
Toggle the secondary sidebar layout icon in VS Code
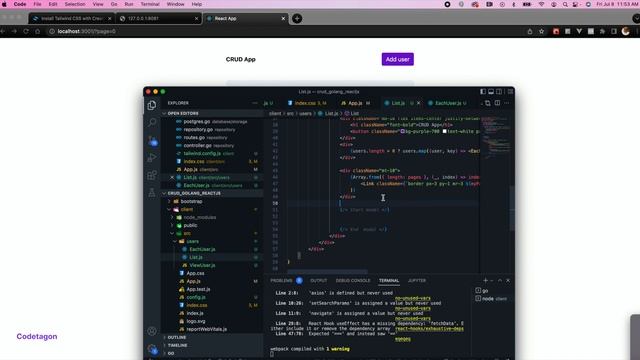(499, 92)
